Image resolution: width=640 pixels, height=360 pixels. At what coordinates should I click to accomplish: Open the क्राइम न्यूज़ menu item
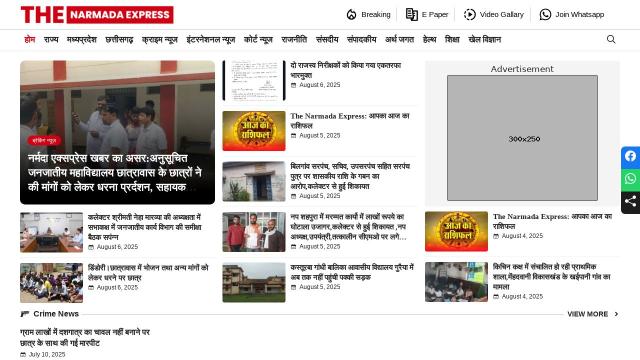pyautogui.click(x=160, y=39)
